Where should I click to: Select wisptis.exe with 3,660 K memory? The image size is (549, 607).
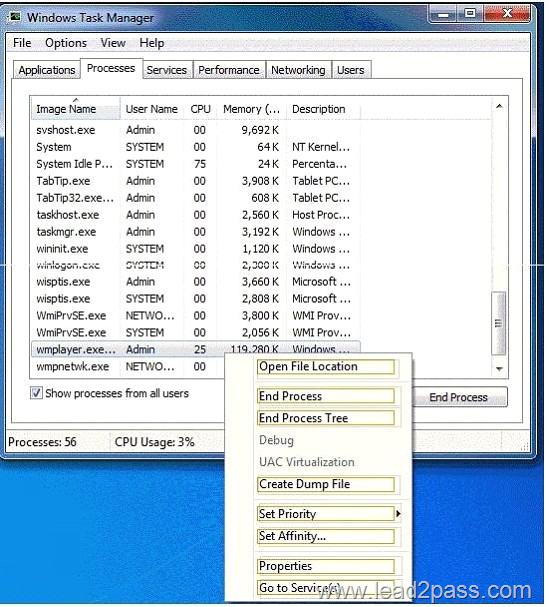pyautogui.click(x=196, y=282)
